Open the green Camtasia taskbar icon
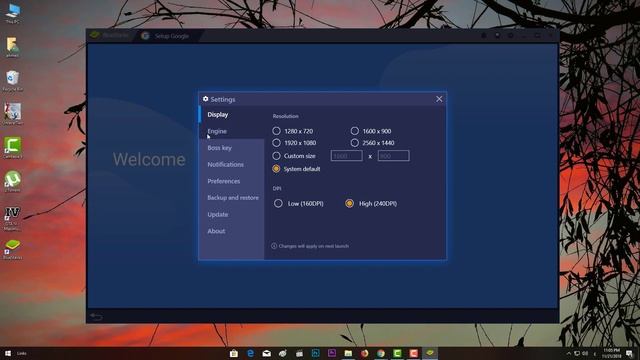The height and width of the screenshot is (360, 640). point(397,353)
